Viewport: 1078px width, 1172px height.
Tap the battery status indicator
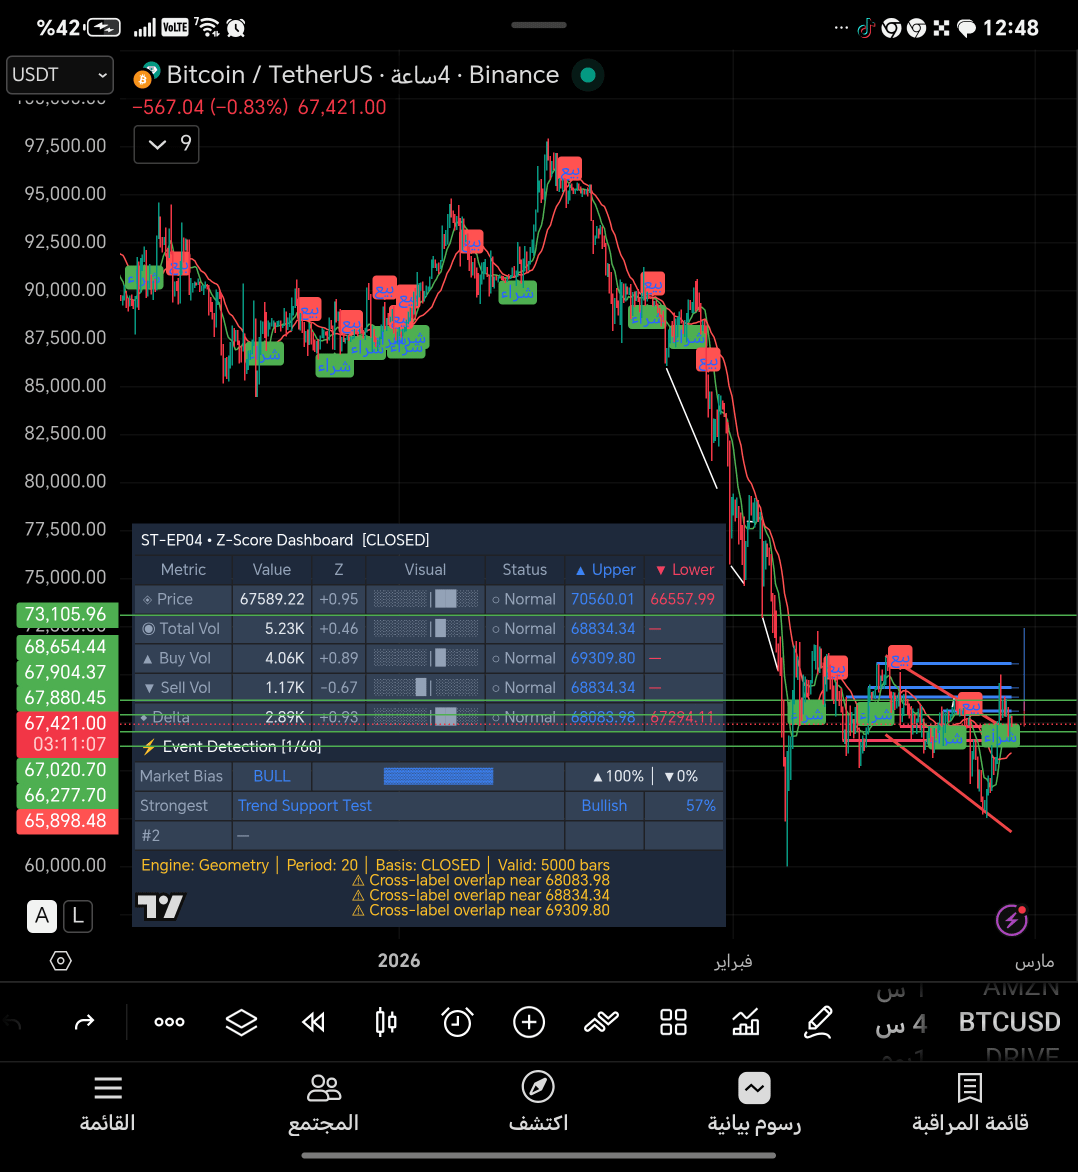tap(103, 28)
